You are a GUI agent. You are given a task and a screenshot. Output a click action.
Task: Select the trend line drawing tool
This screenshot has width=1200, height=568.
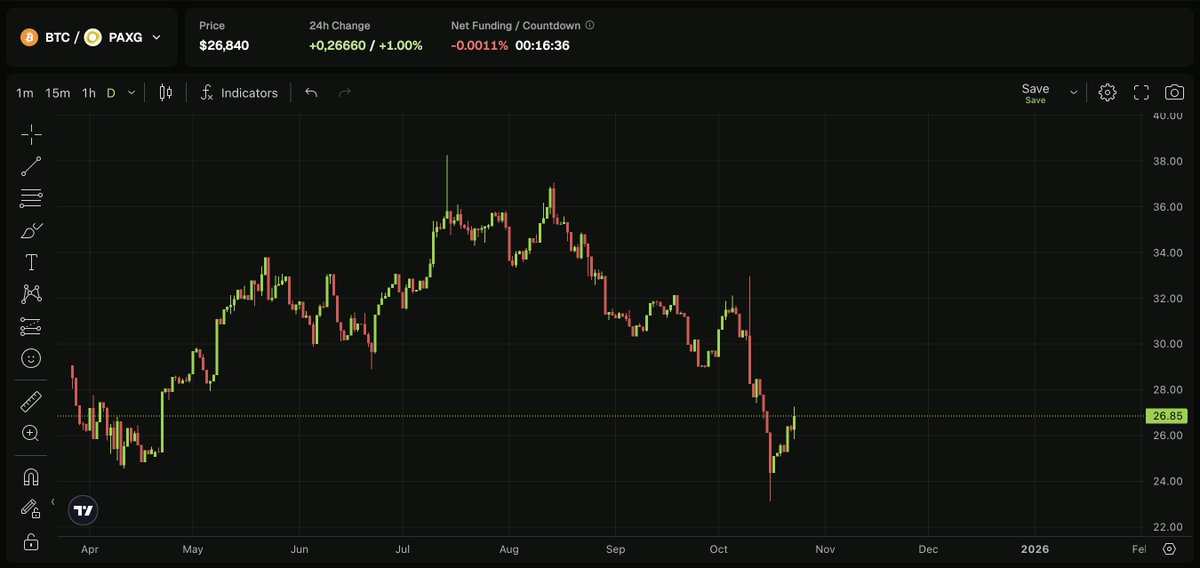point(31,166)
